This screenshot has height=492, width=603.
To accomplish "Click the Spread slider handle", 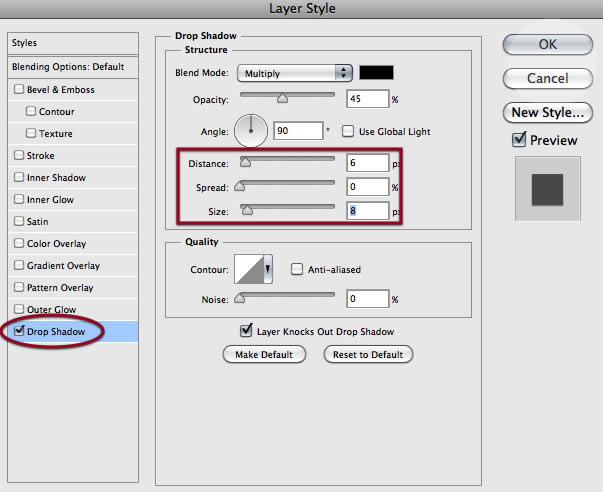I will 240,186.
